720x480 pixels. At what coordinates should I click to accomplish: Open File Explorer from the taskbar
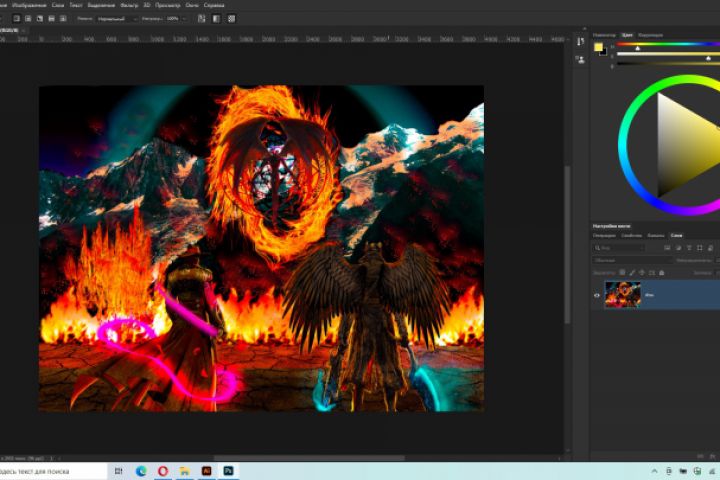(x=184, y=470)
